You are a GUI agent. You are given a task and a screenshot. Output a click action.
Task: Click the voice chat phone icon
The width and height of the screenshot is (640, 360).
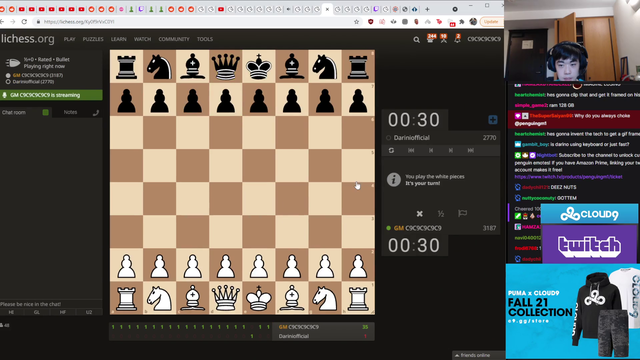(x=96, y=113)
